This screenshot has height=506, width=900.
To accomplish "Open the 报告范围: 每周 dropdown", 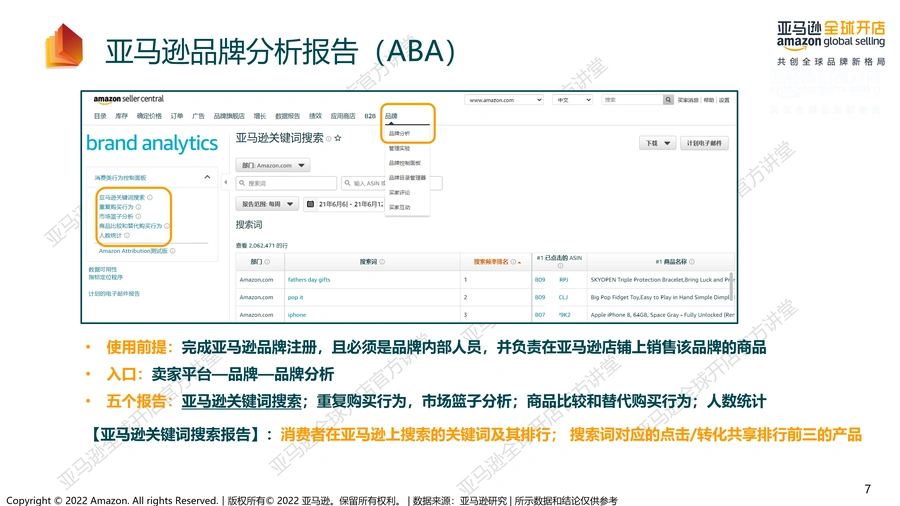I will pyautogui.click(x=267, y=204).
